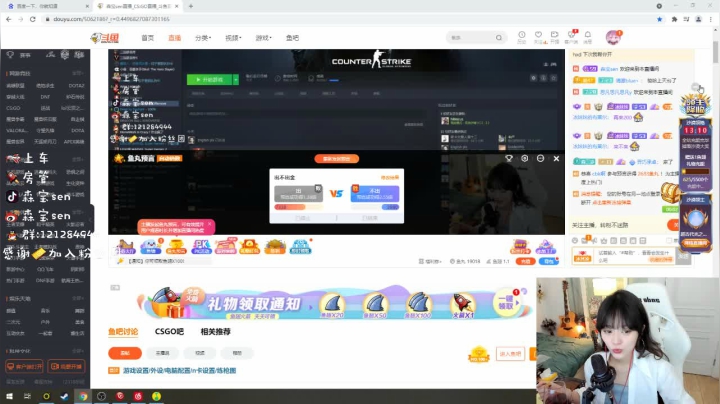Click the 进入鱼吧 outlined button

(510, 354)
